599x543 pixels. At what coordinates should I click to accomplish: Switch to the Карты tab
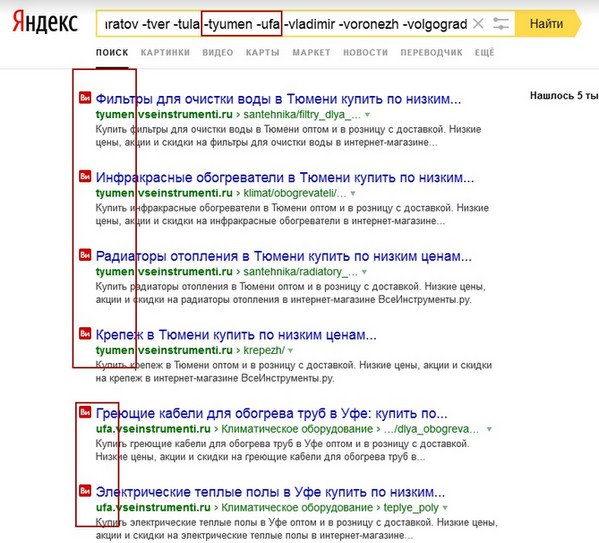tap(262, 53)
